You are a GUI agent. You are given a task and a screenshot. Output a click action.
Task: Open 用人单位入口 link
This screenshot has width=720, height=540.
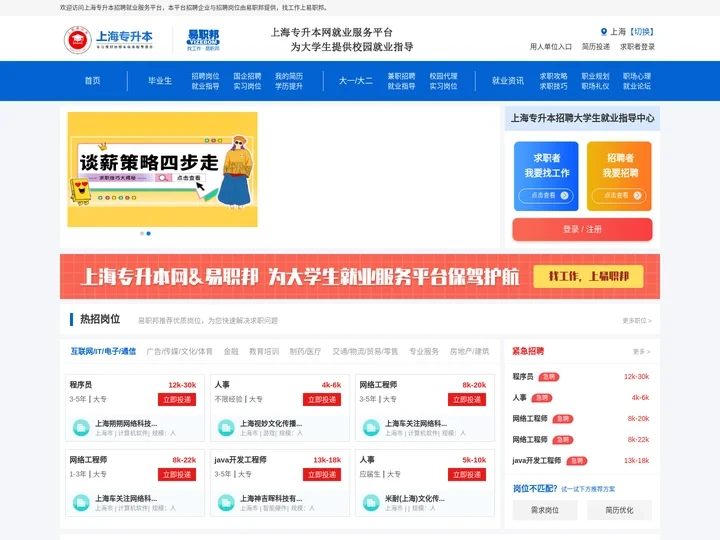click(551, 46)
